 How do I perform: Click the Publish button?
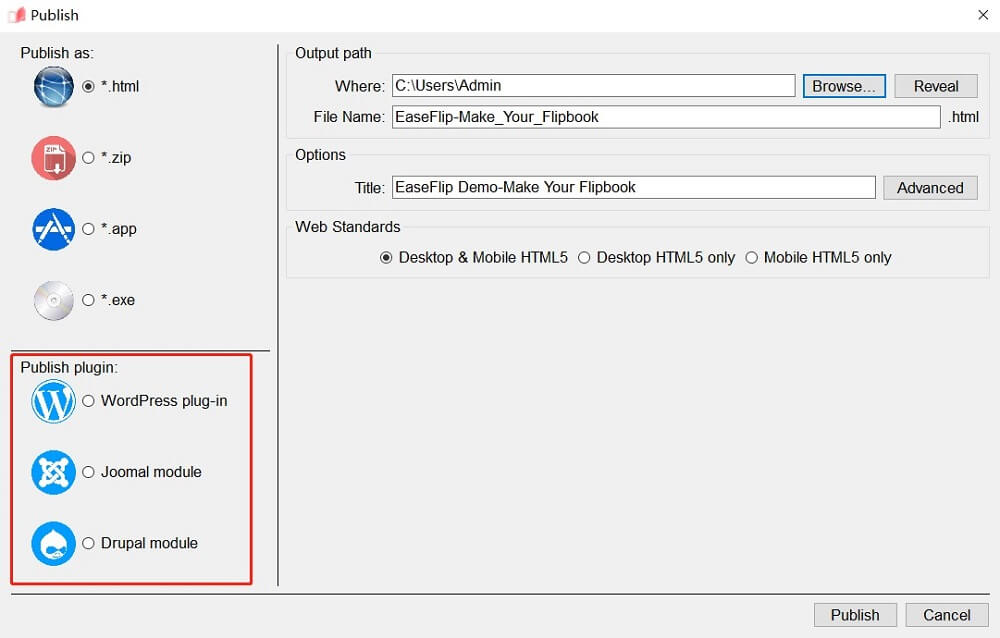(855, 615)
